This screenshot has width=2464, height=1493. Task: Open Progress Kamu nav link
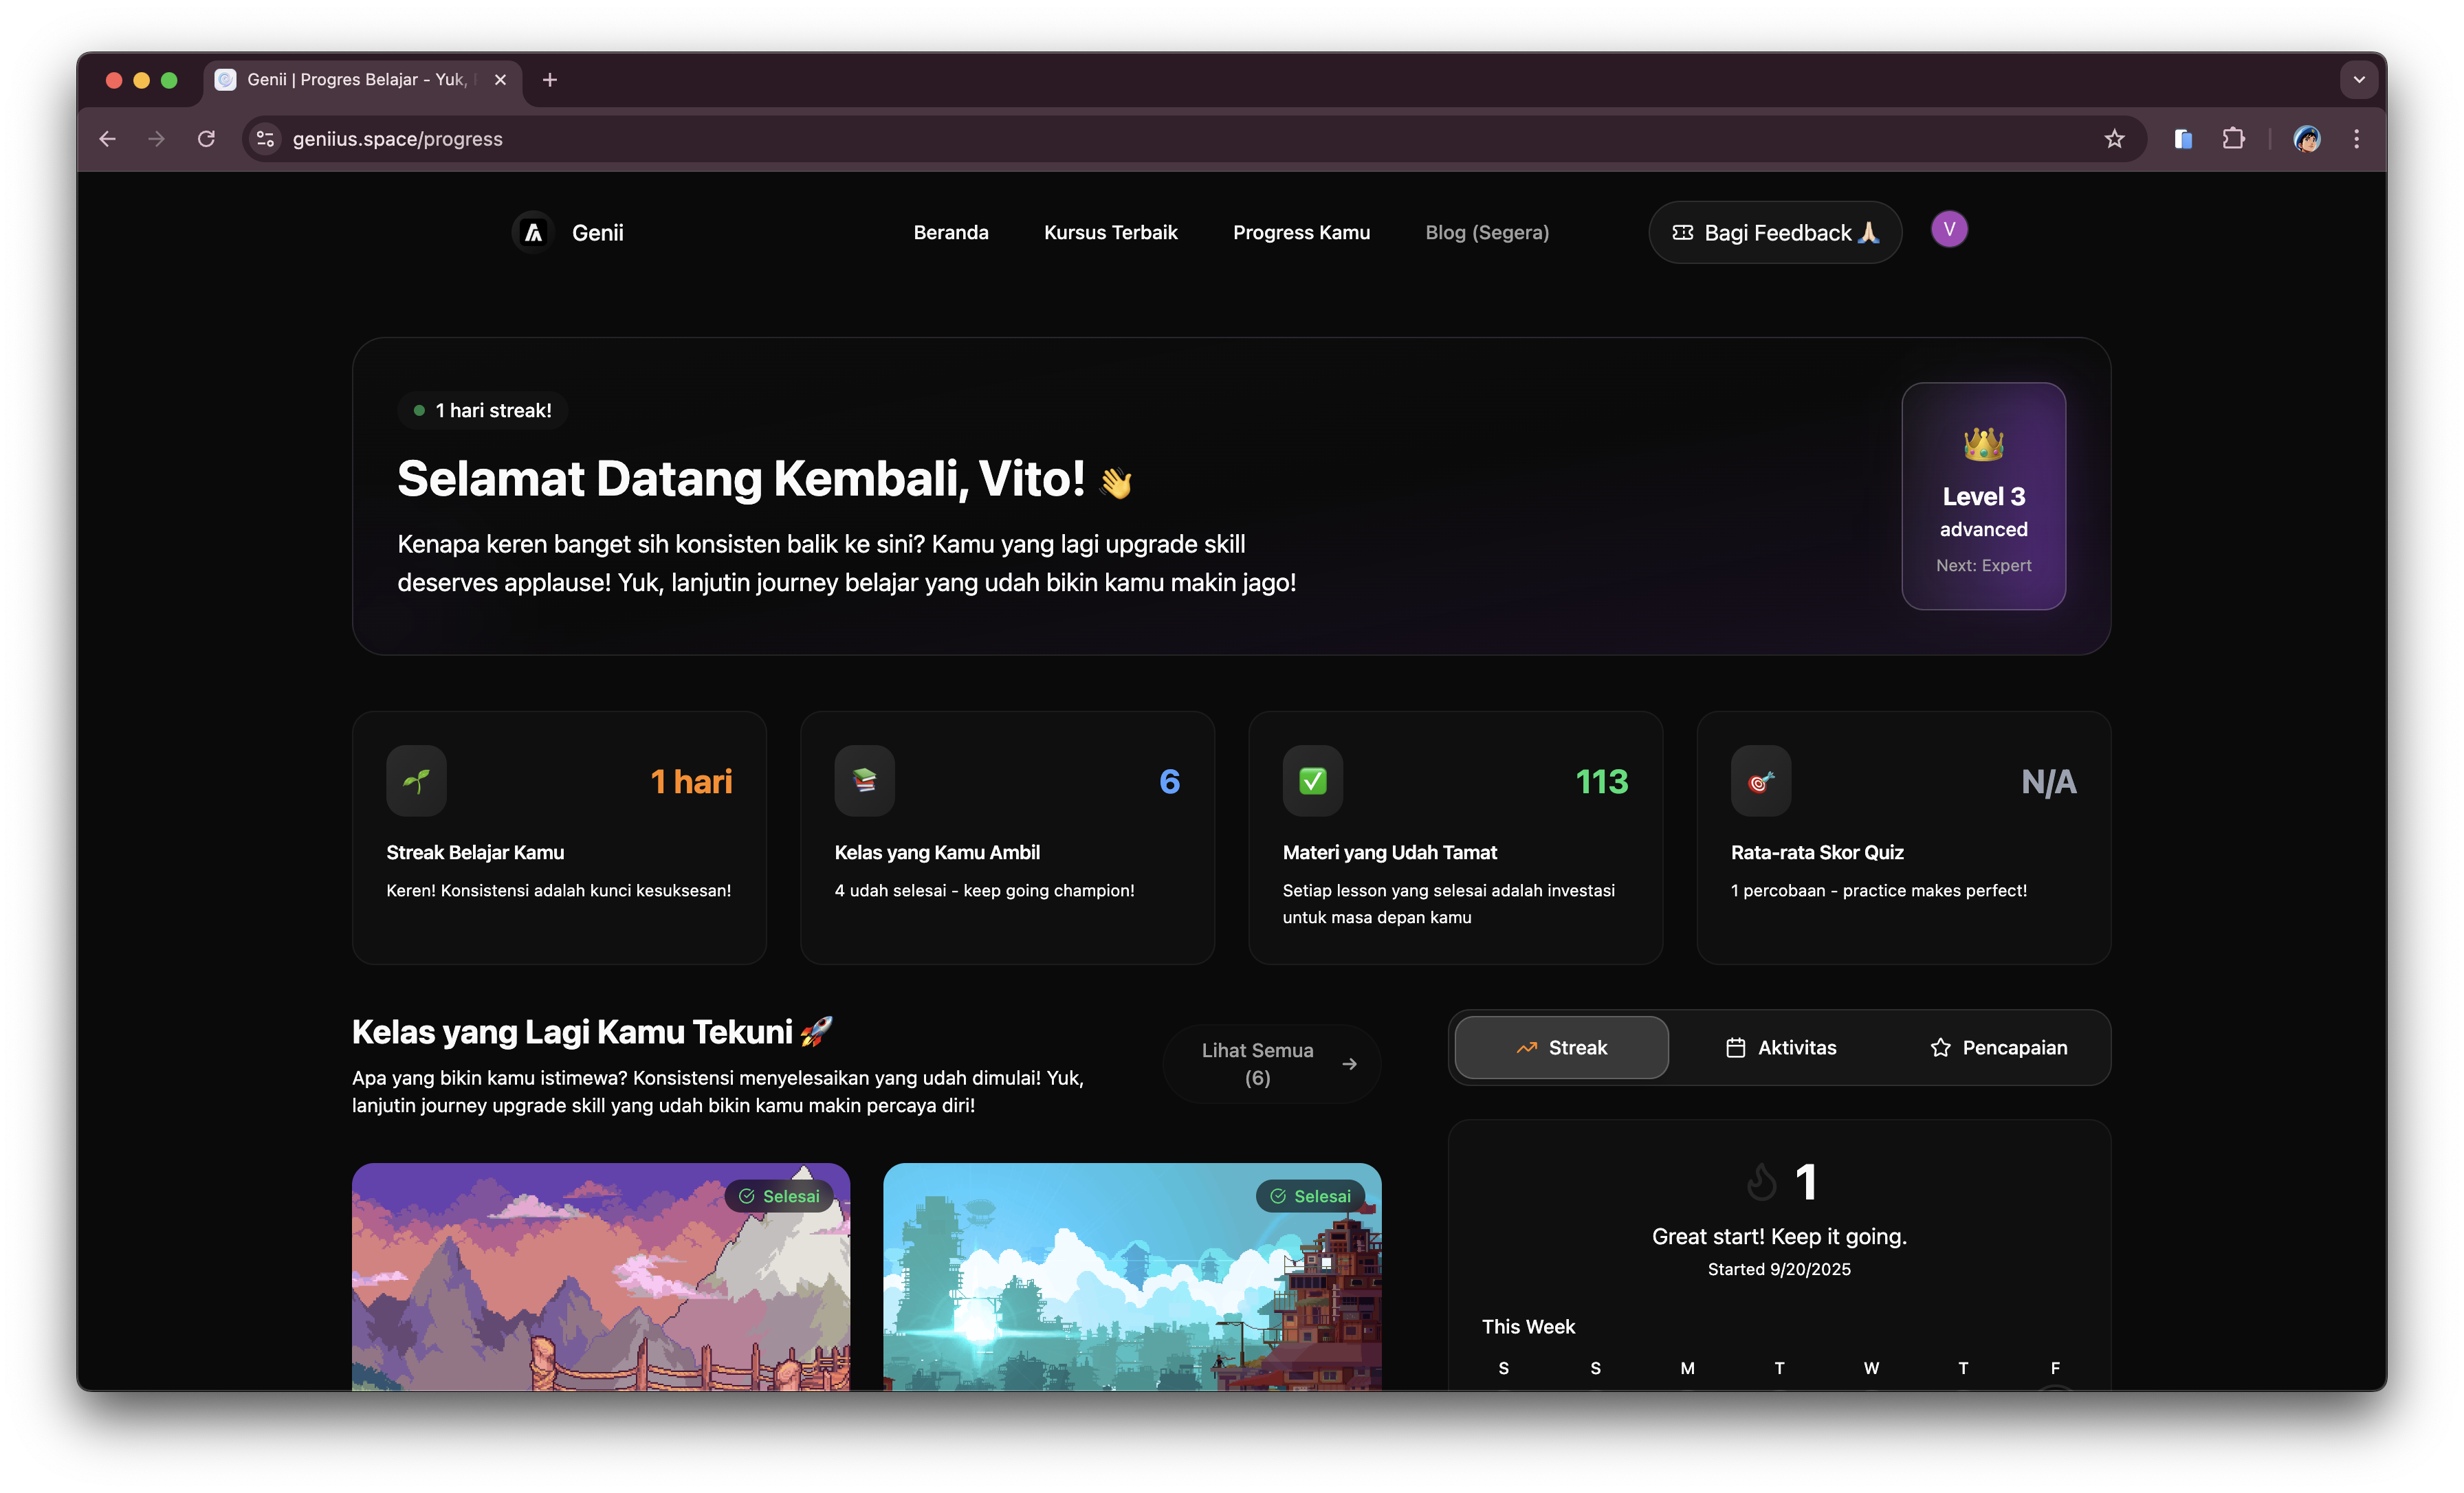pyautogui.click(x=1301, y=232)
